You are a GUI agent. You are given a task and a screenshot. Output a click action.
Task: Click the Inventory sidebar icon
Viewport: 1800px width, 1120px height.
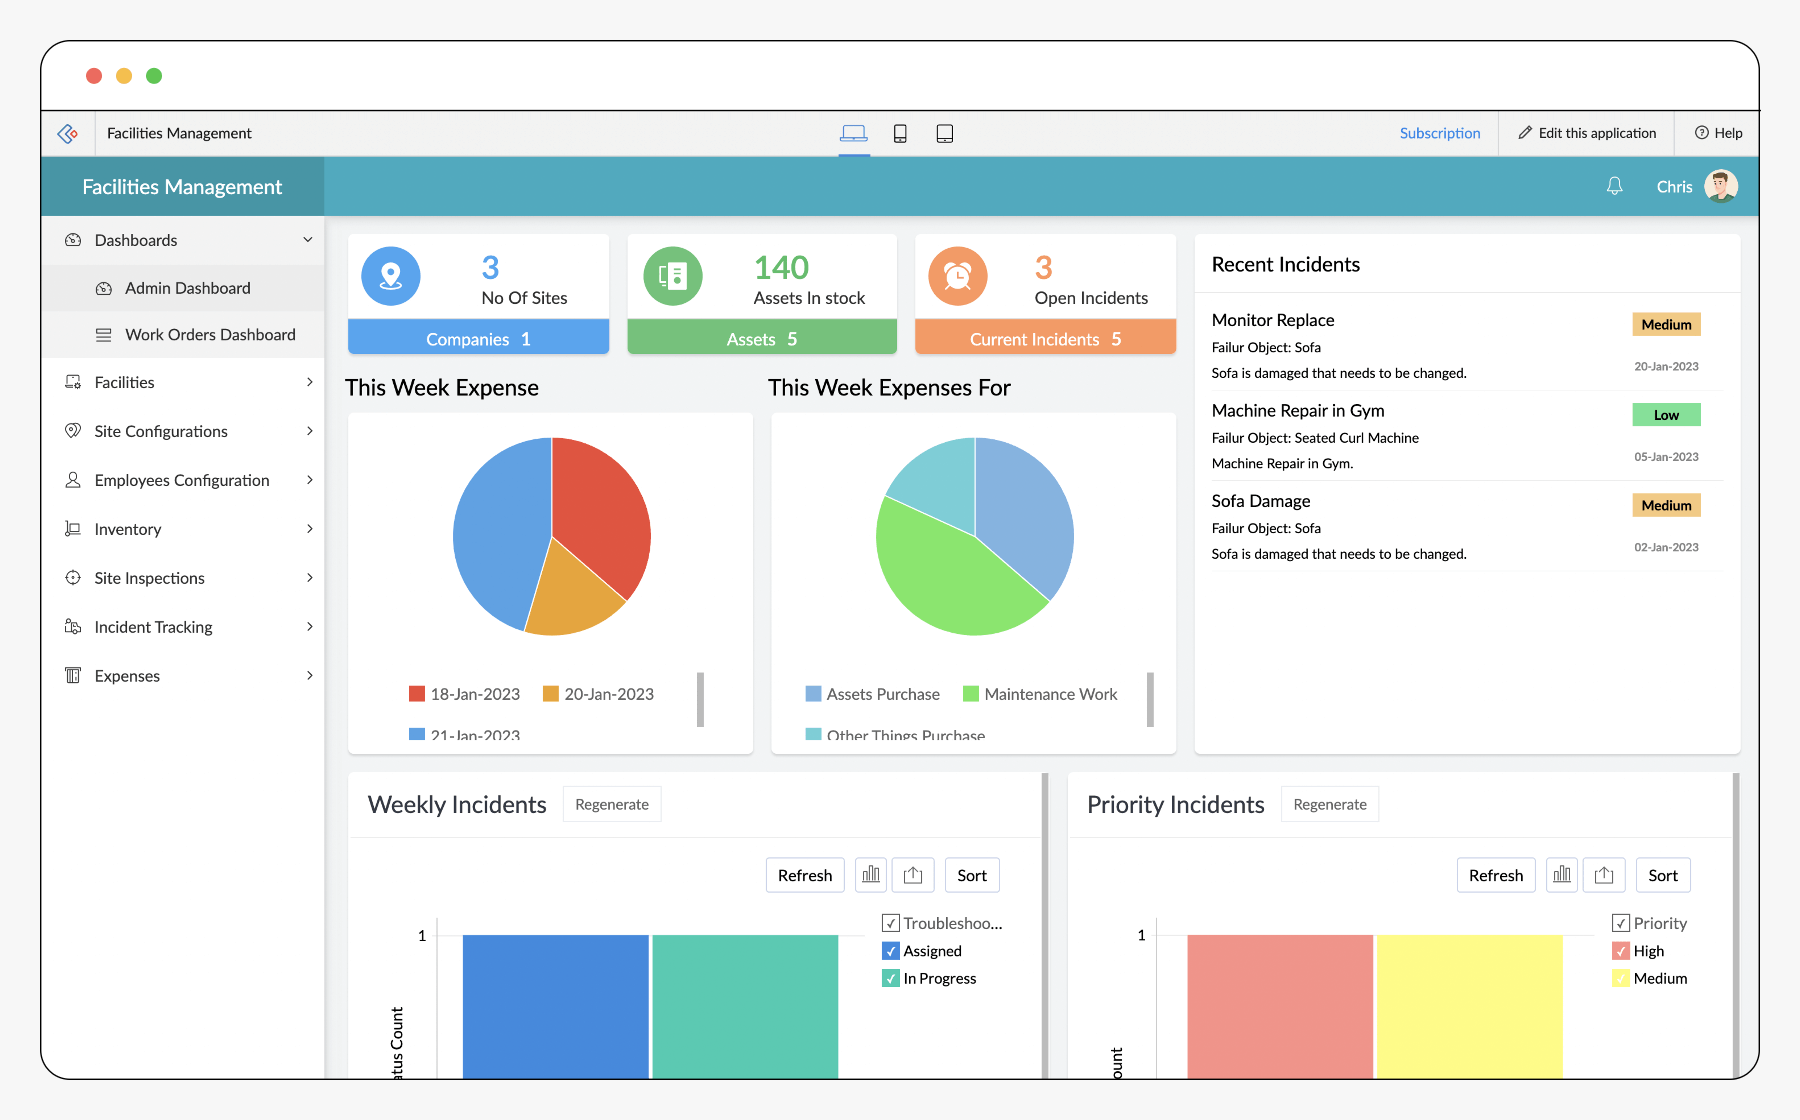point(71,529)
